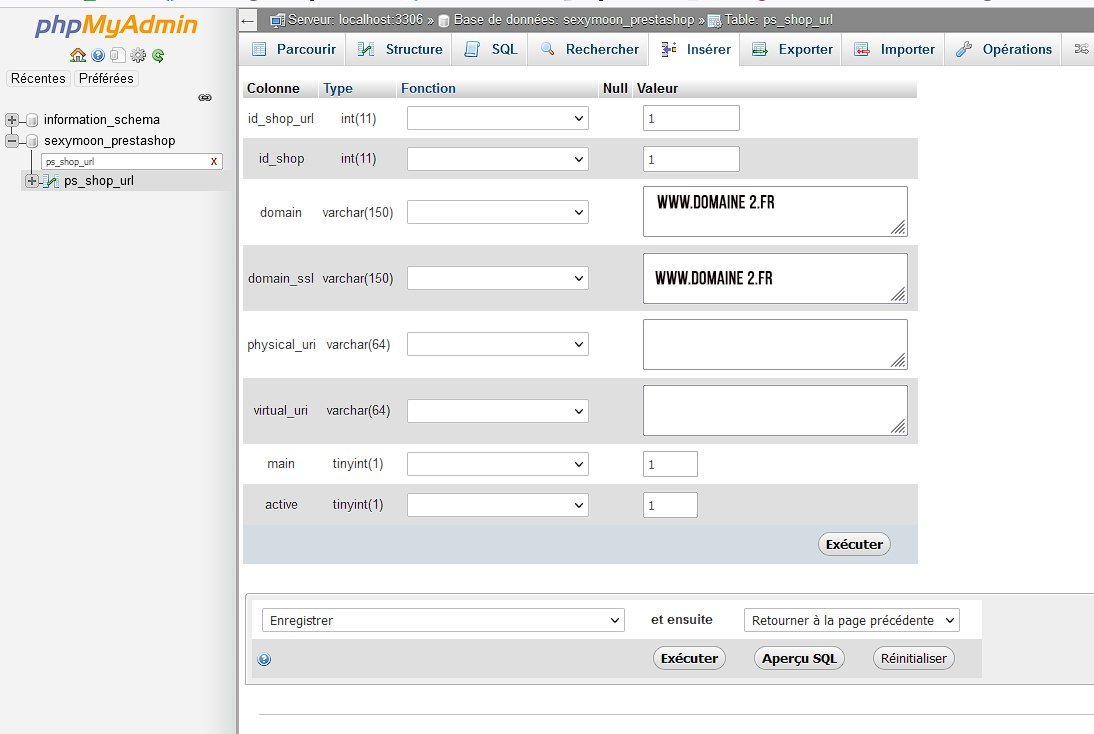This screenshot has height=734, width=1094.
Task: Clear the ps_shop_url filter with red X
Action: coord(213,161)
